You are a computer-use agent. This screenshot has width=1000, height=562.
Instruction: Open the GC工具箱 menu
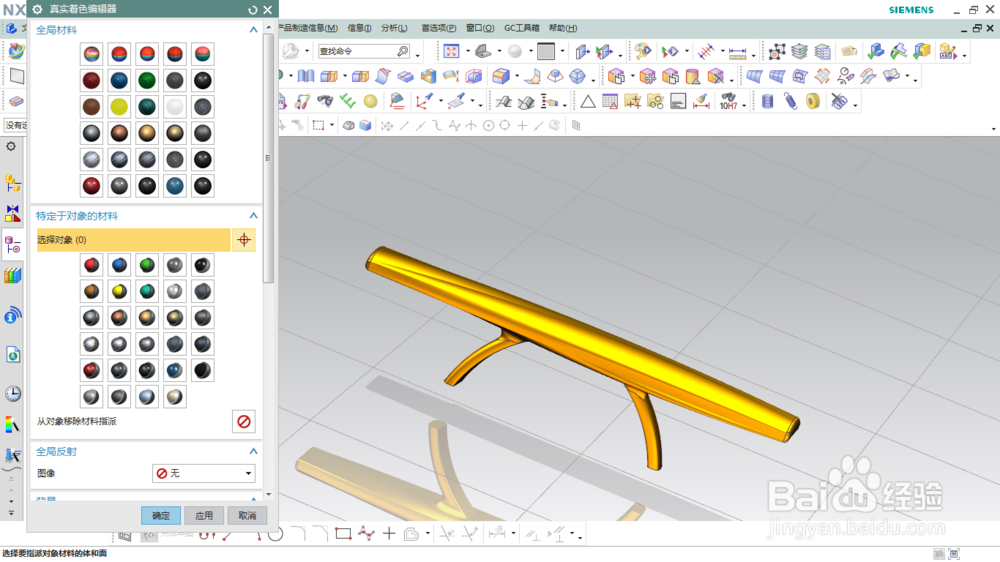point(522,28)
